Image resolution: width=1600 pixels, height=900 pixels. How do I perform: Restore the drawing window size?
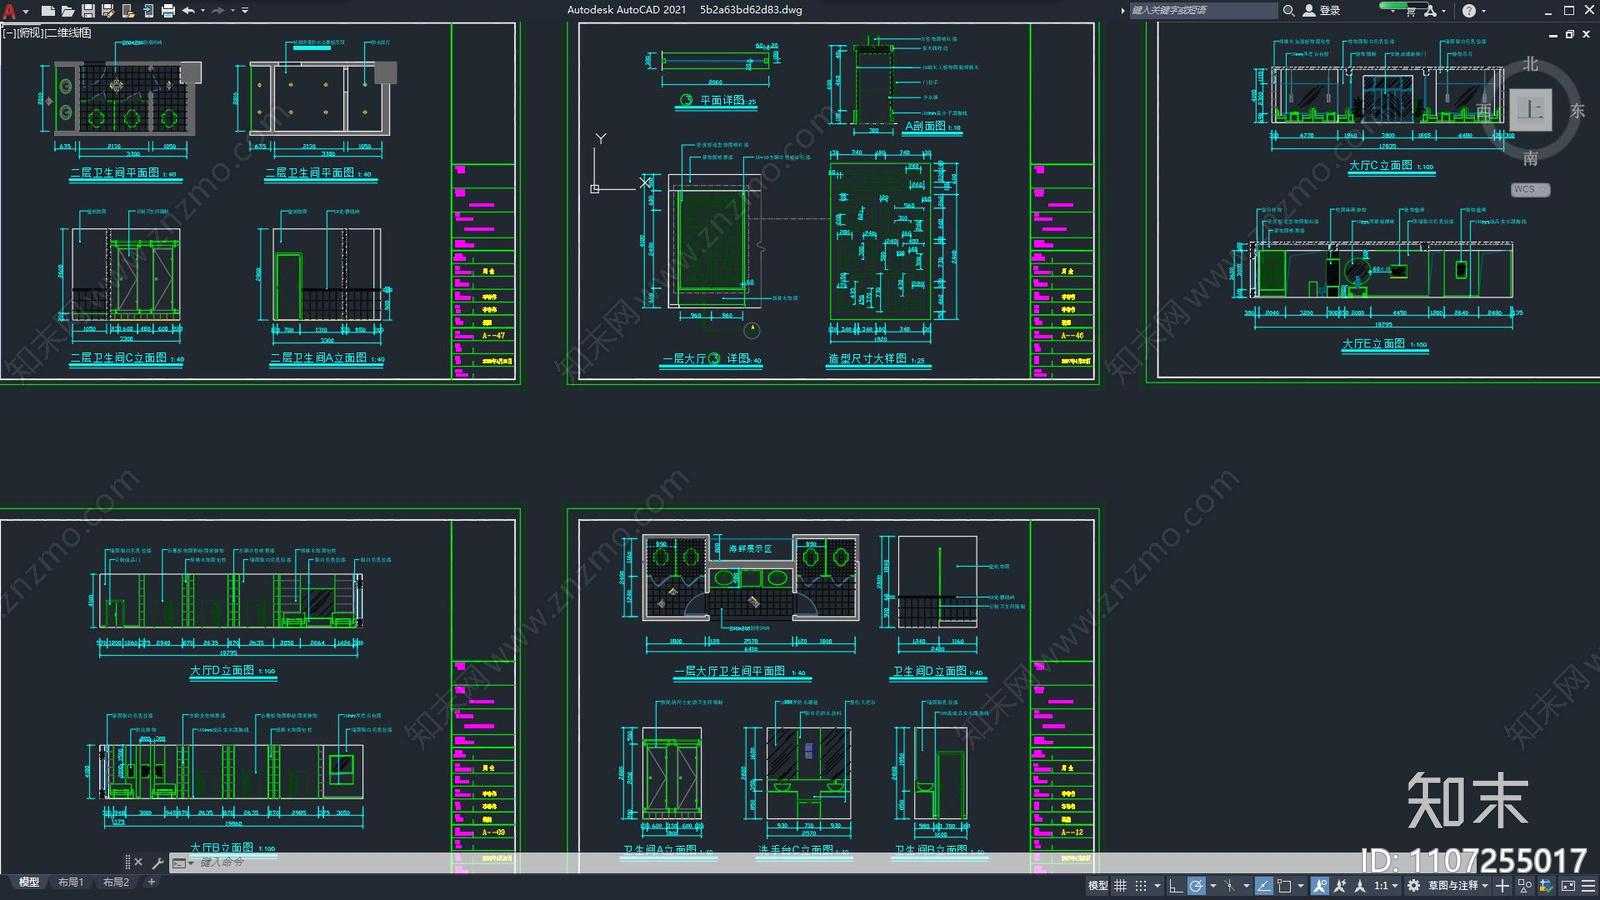[1570, 34]
